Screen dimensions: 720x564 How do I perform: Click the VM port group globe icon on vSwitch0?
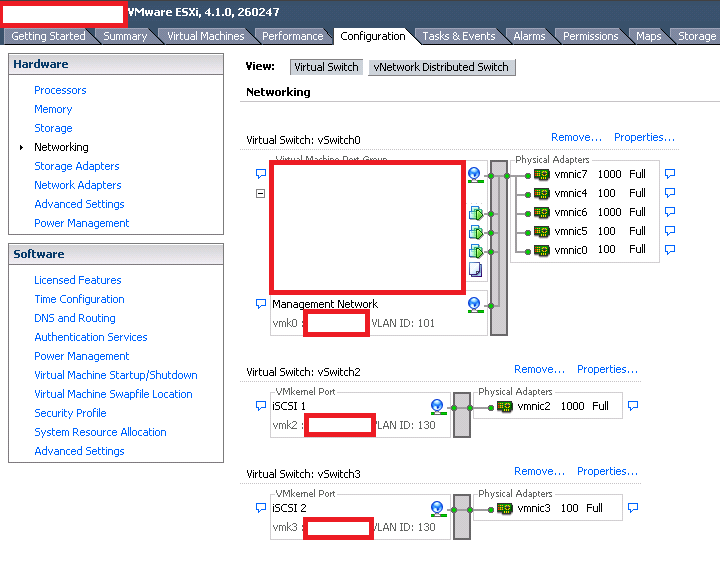(475, 175)
